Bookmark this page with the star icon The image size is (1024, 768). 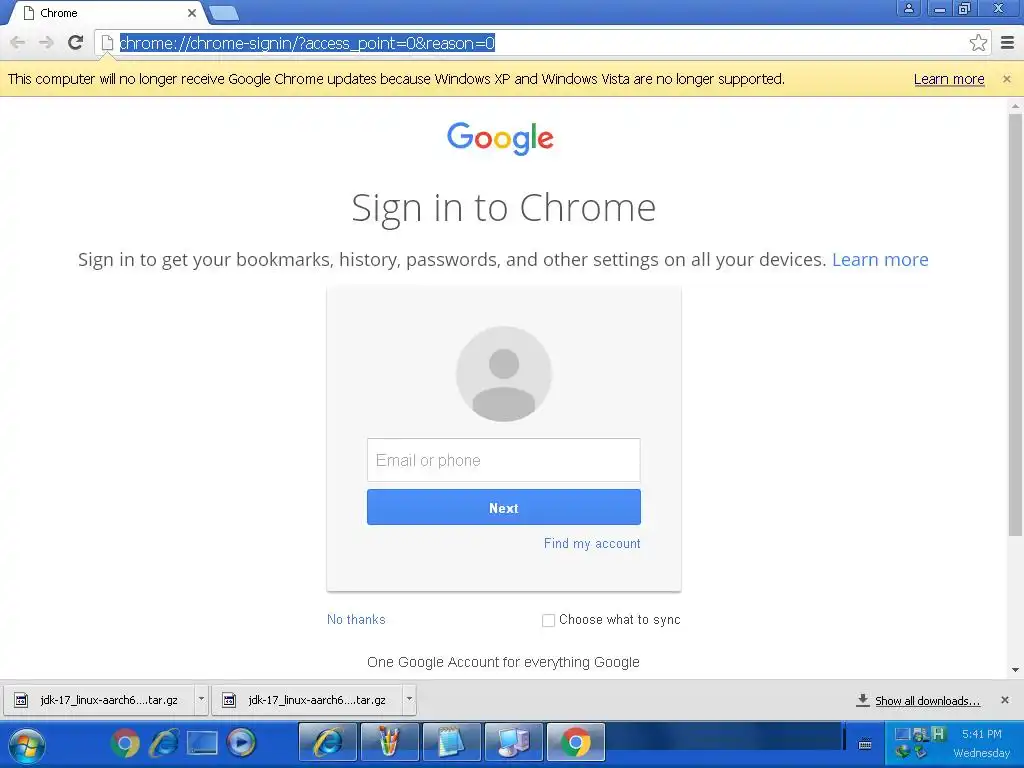tap(978, 43)
